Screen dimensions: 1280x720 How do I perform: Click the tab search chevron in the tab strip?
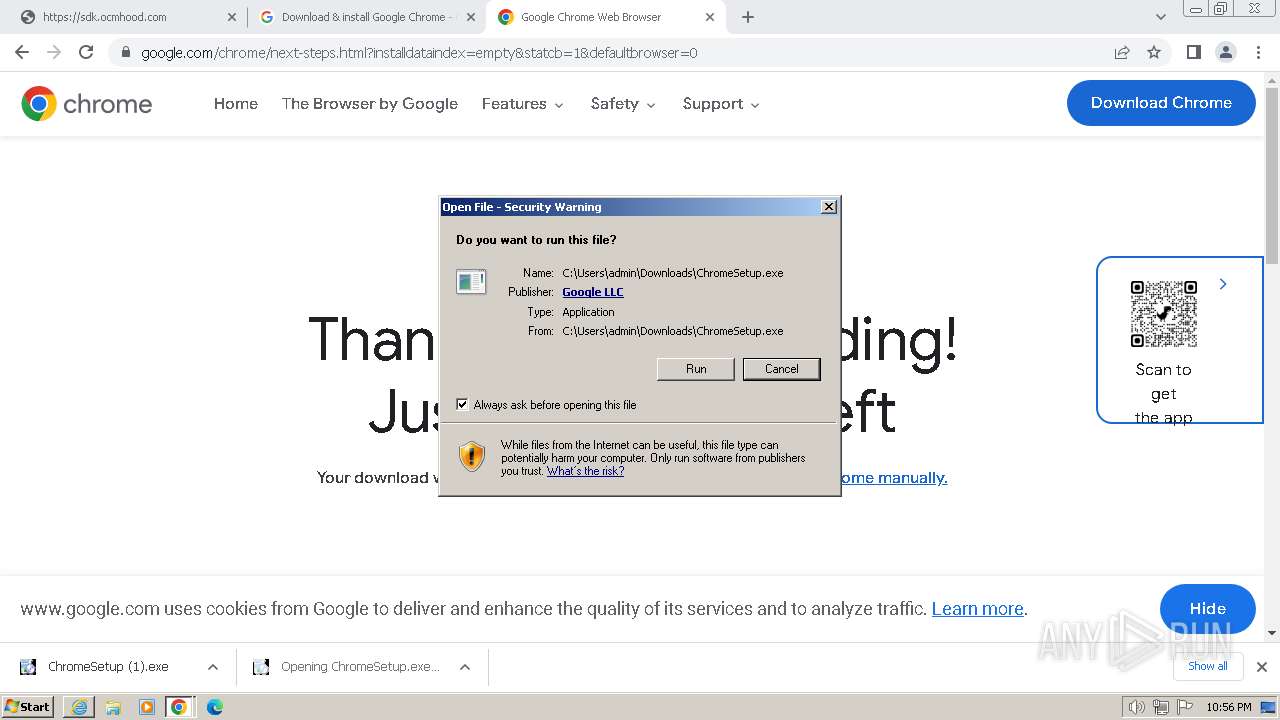(x=1161, y=17)
